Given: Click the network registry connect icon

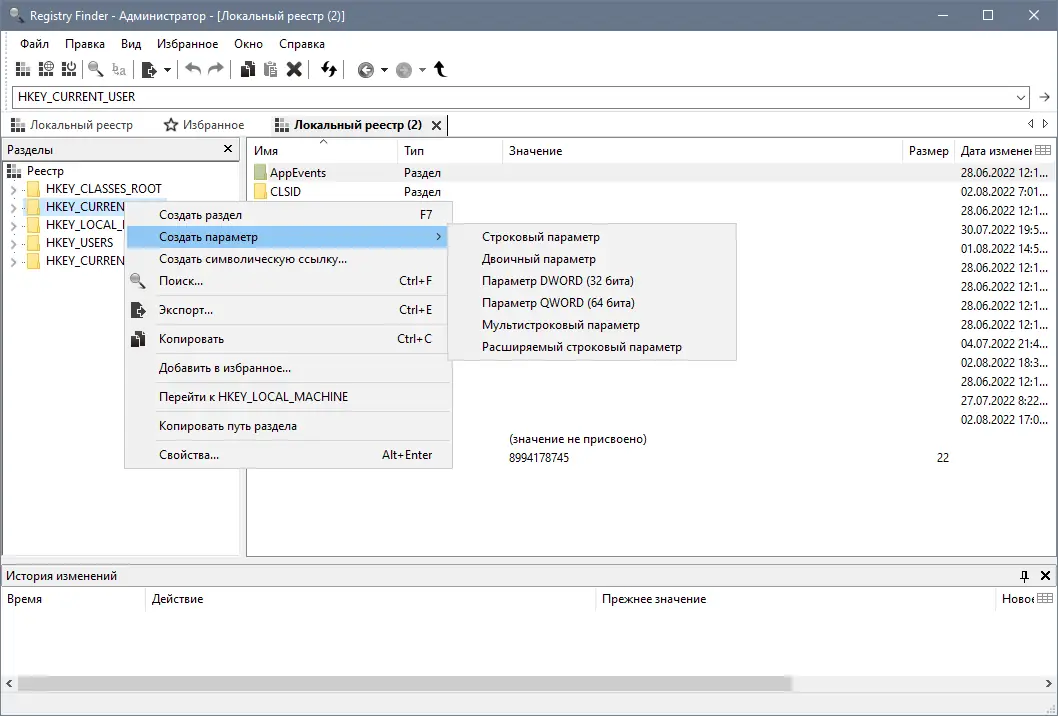Looking at the screenshot, I should coord(46,69).
